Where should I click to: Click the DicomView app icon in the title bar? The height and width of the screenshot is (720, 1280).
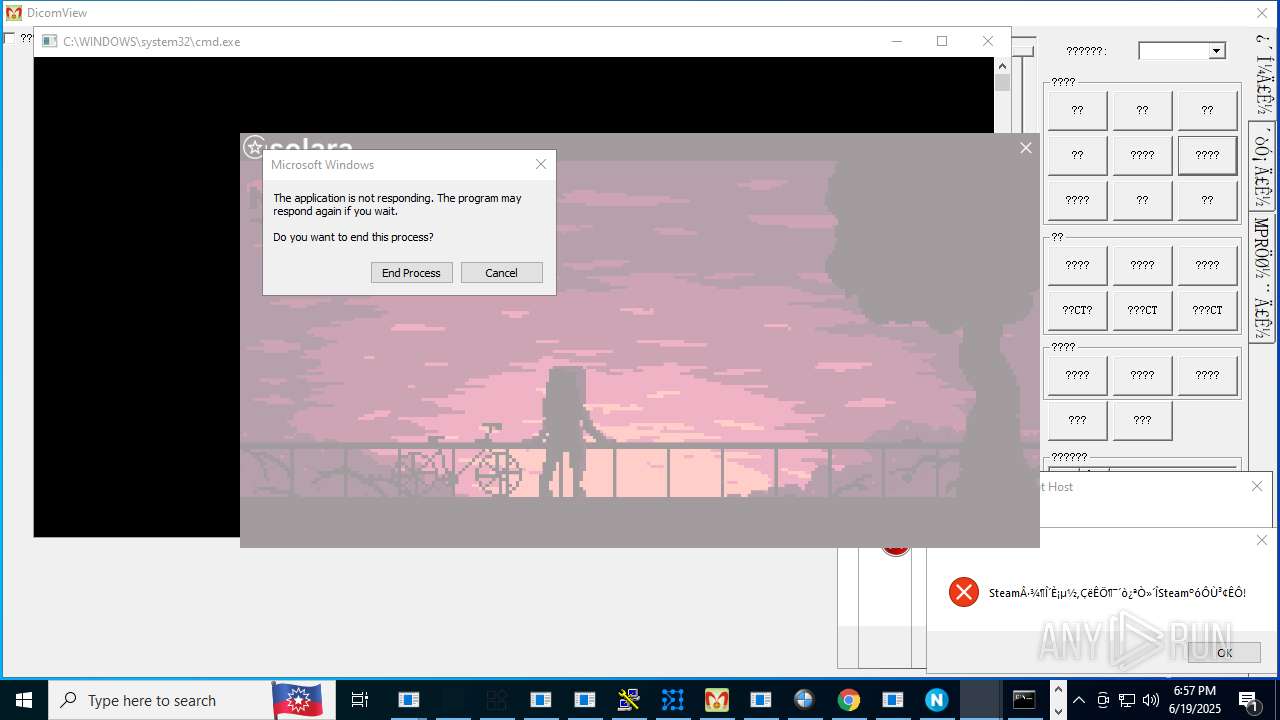point(13,13)
